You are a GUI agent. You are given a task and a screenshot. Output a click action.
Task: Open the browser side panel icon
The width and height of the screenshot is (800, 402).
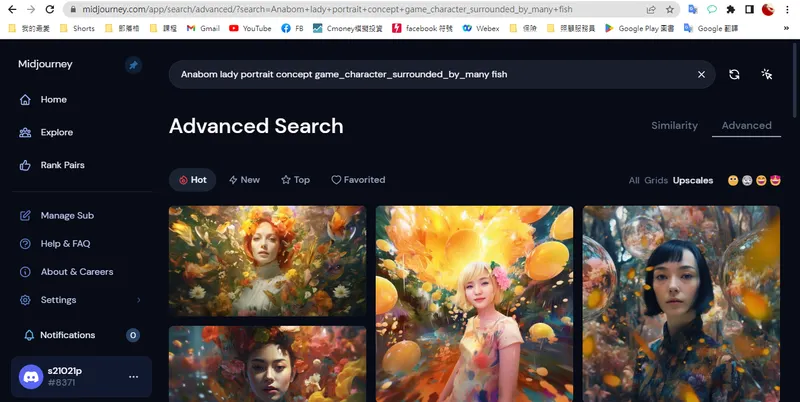click(749, 9)
